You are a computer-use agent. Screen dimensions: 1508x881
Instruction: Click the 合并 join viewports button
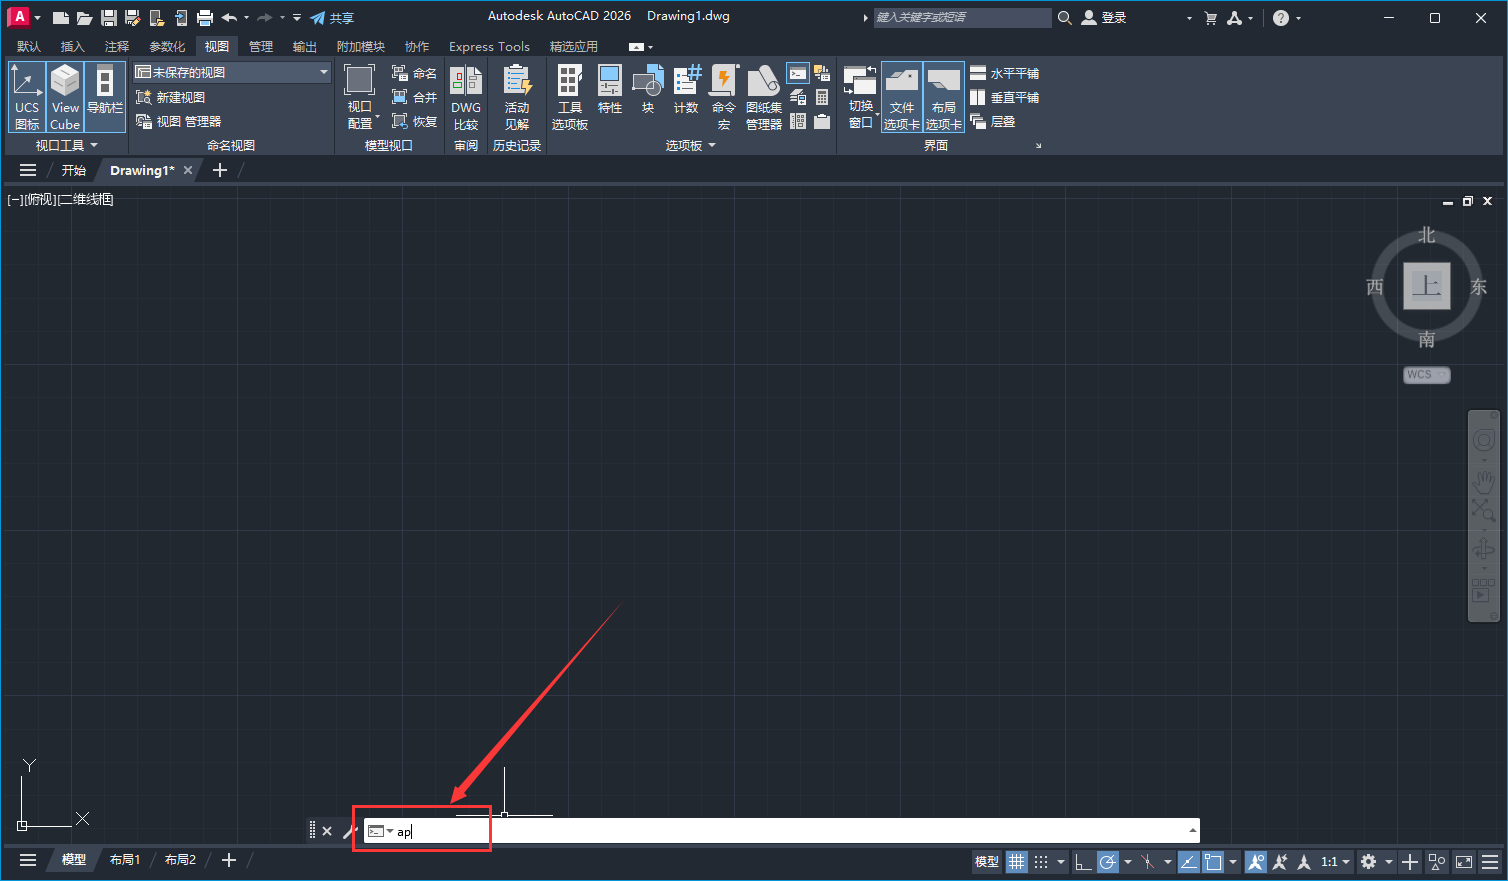click(x=414, y=97)
